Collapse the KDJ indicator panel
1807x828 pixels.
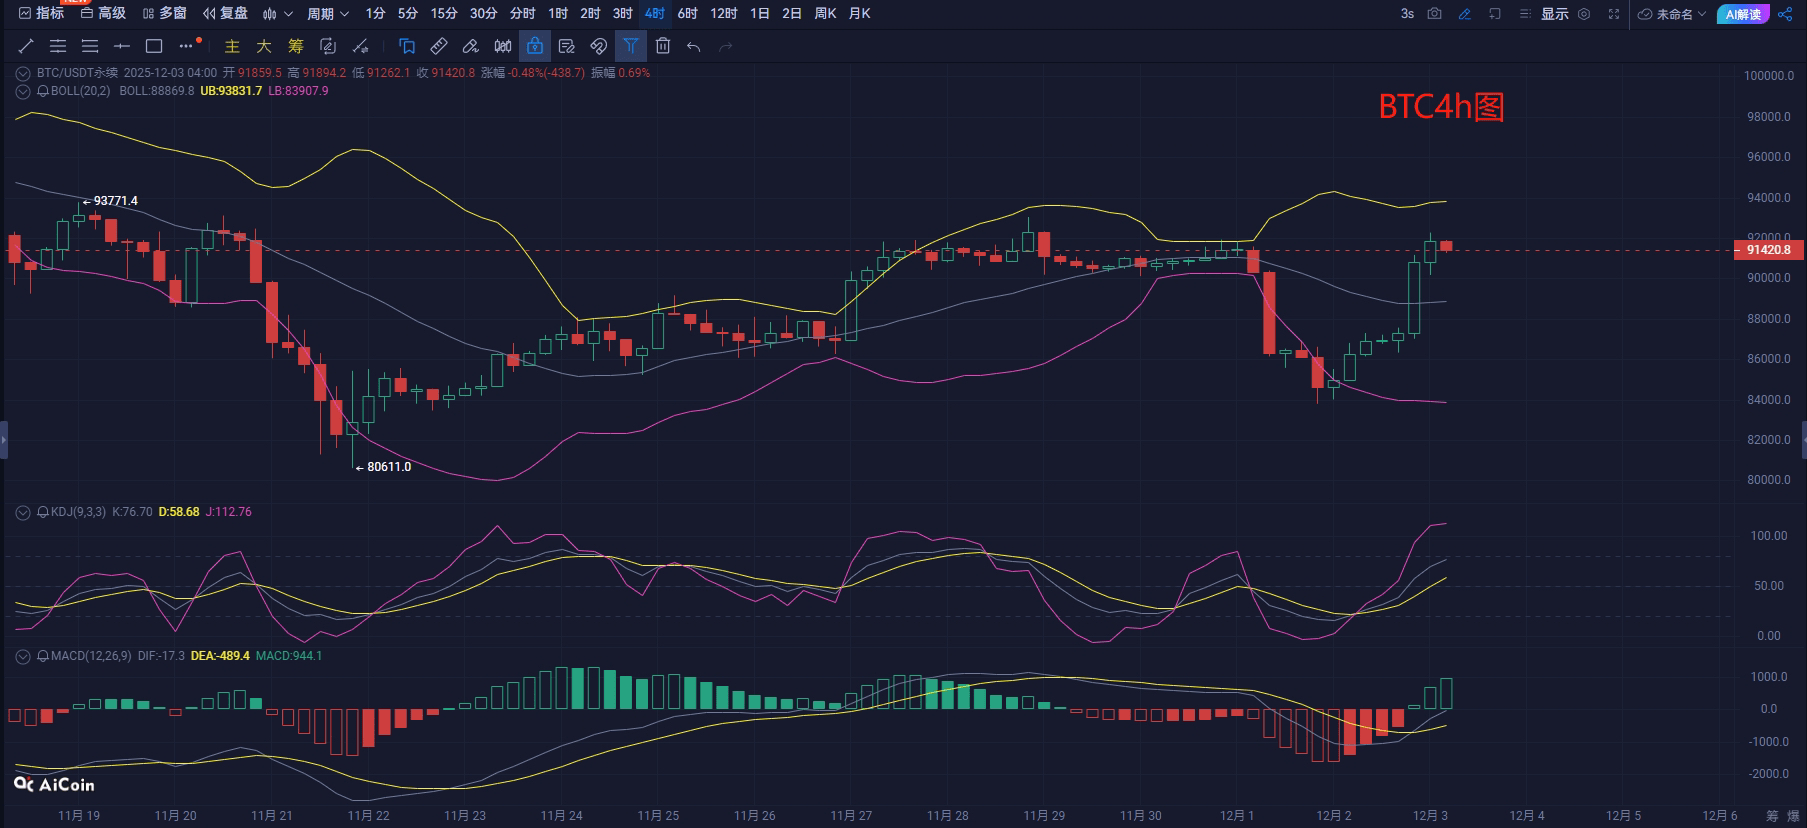point(23,512)
